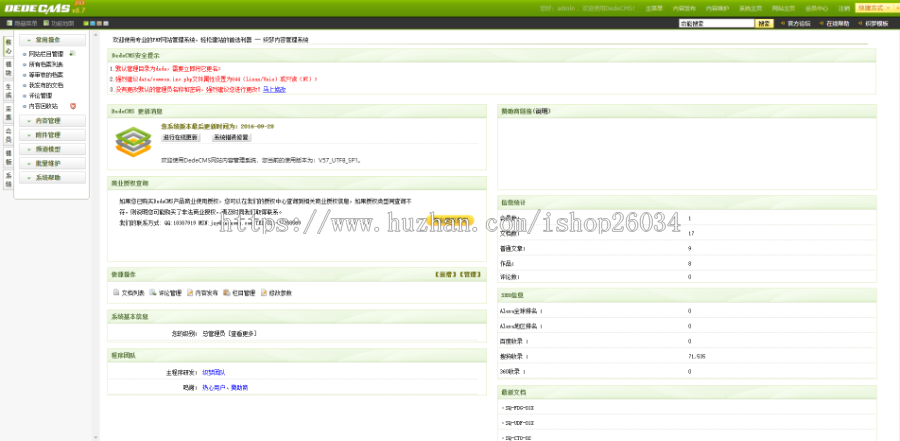Open the 织梦团队 link

coord(214,373)
